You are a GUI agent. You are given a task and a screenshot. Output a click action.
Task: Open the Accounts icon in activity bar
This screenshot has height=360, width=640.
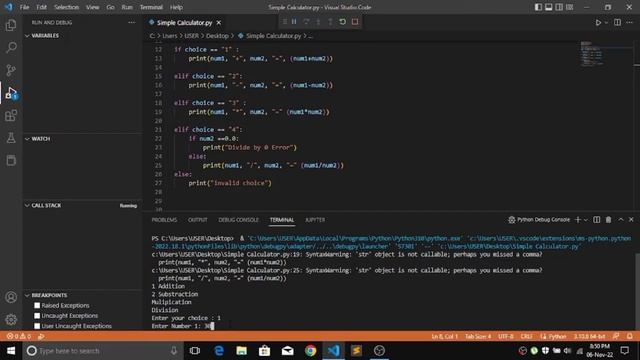[11, 297]
